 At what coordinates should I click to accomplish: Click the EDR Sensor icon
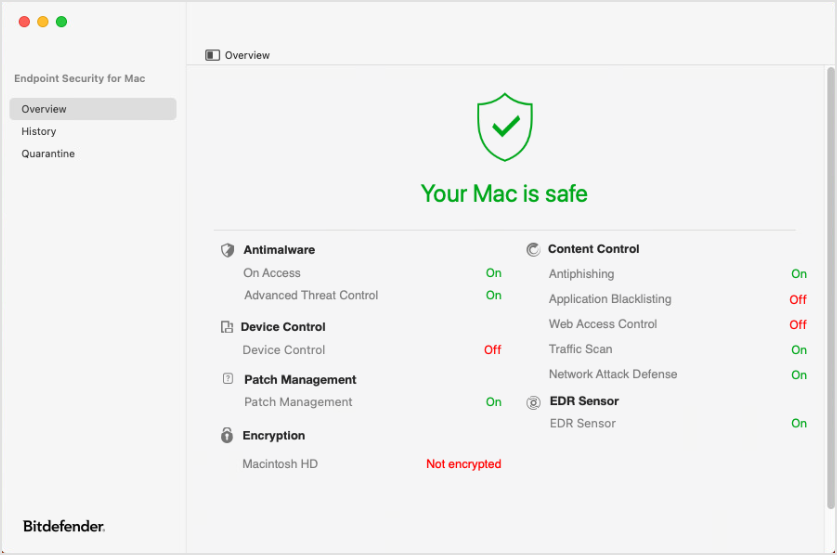533,402
